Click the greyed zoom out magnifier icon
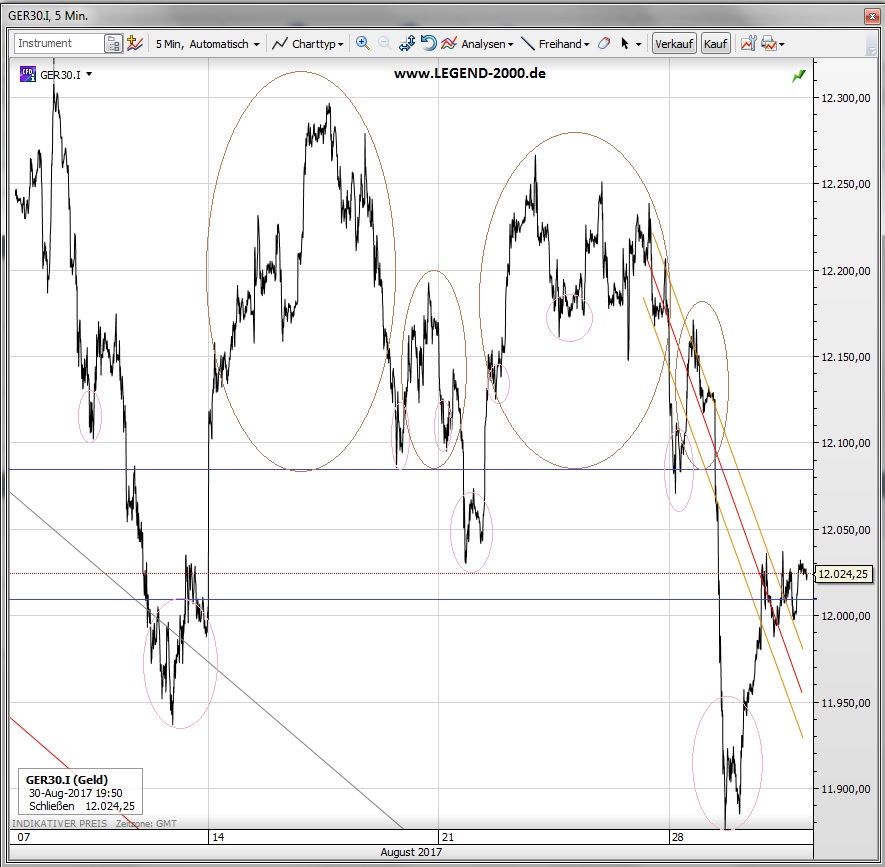The height and width of the screenshot is (867, 885). click(384, 43)
